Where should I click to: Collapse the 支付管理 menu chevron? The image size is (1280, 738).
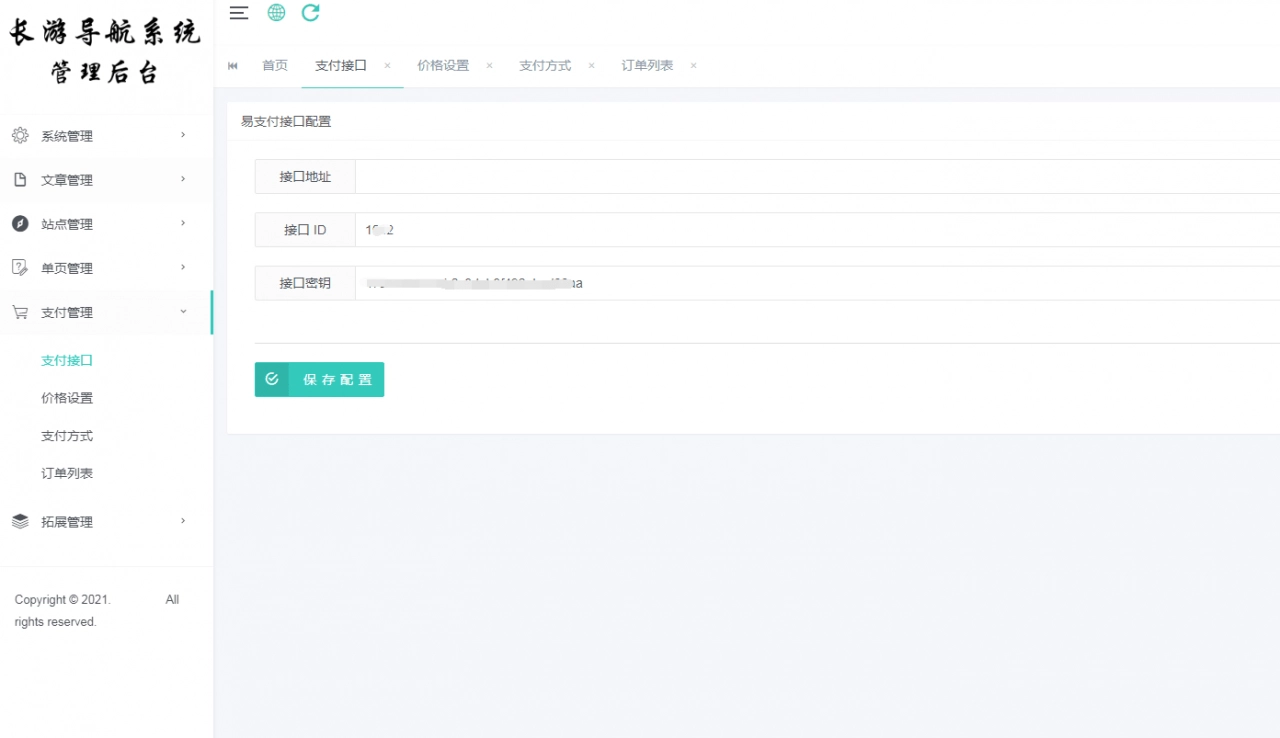(x=183, y=312)
